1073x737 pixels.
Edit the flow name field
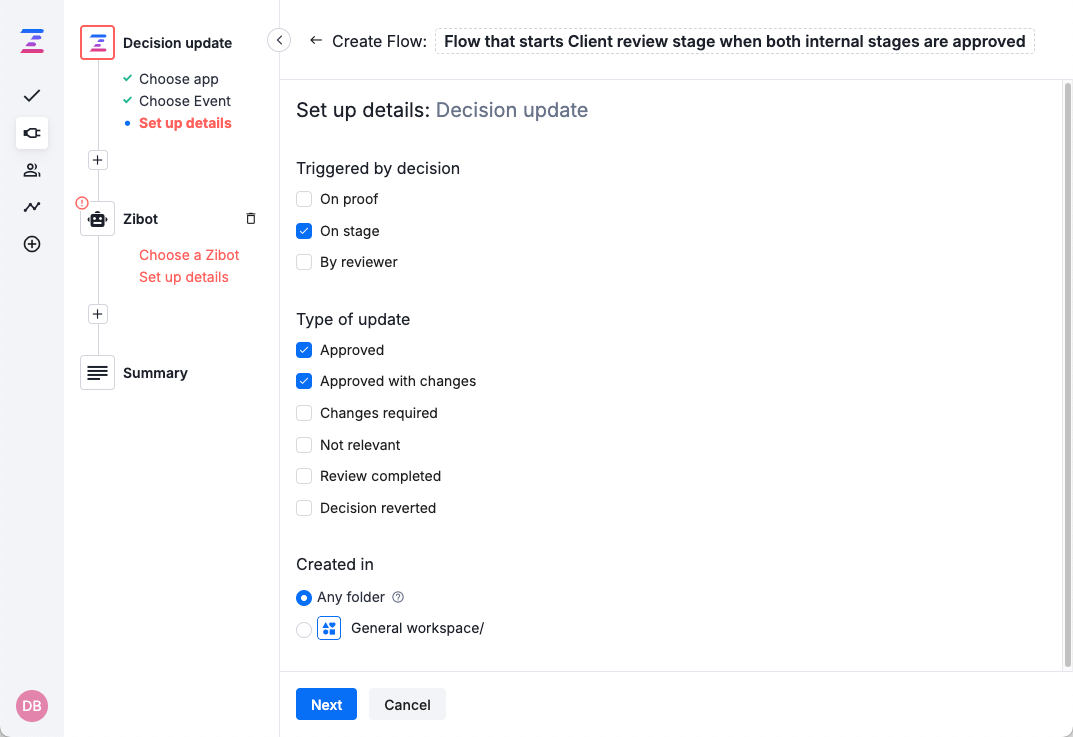(x=734, y=41)
